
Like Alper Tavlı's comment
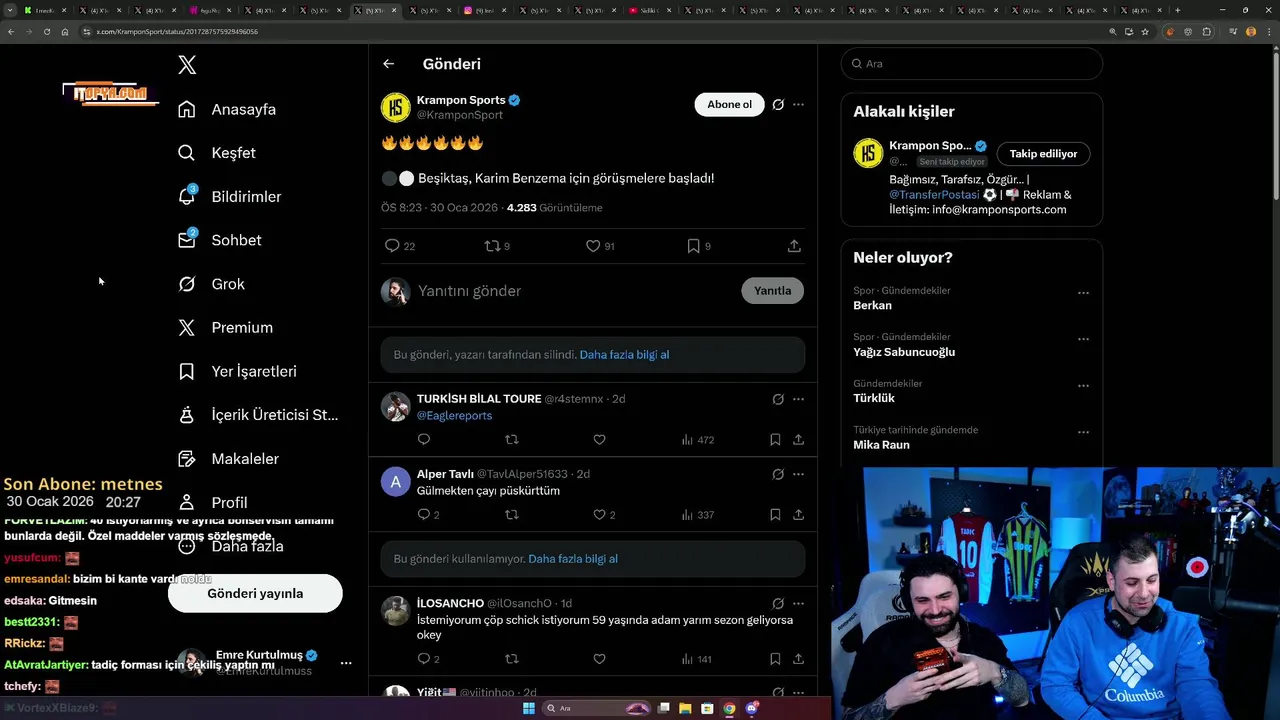[599, 515]
